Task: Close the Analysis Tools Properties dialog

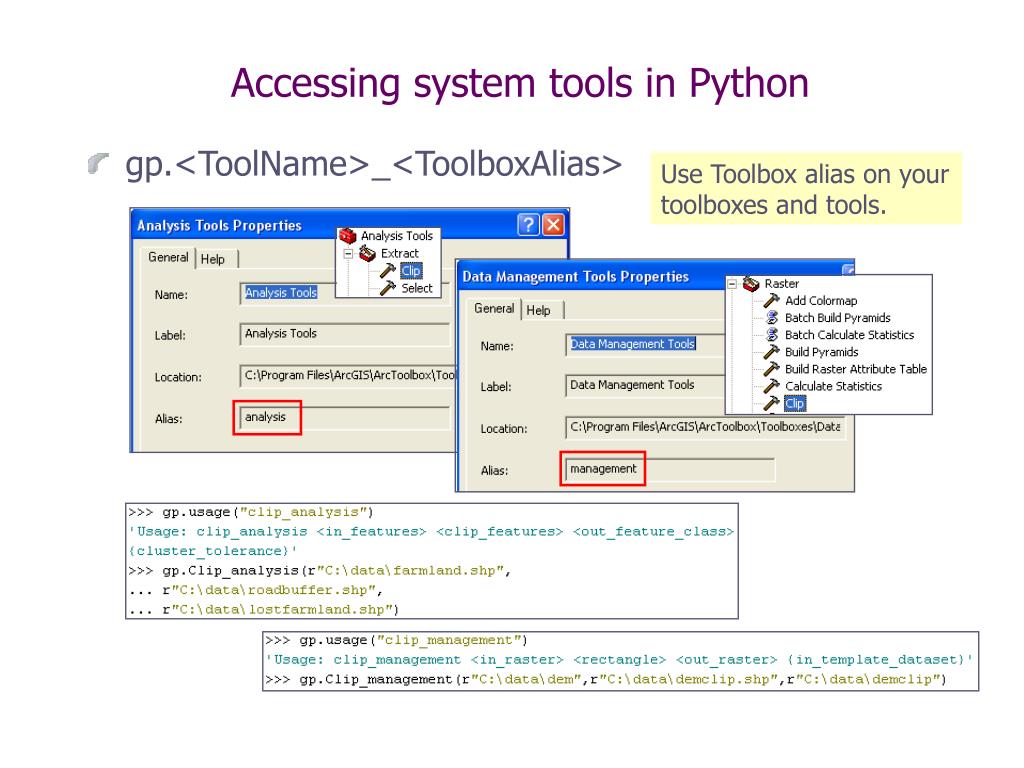Action: 553,225
